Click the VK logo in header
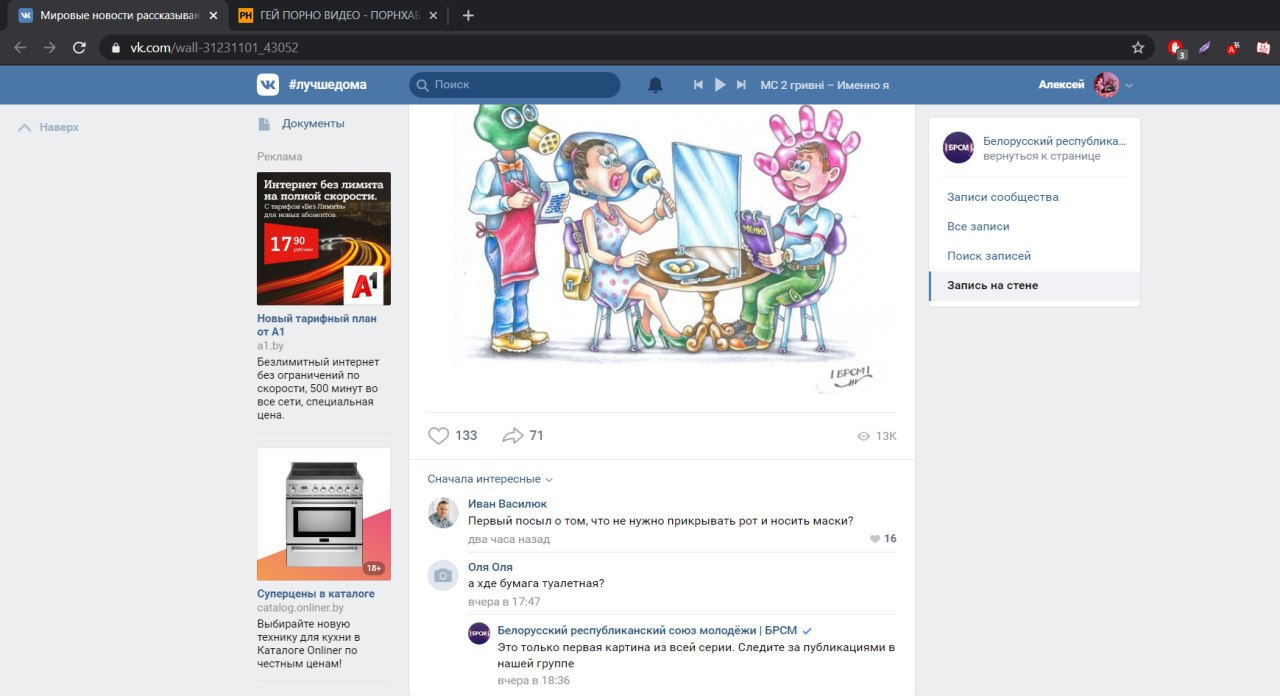The image size is (1280, 696). point(267,85)
